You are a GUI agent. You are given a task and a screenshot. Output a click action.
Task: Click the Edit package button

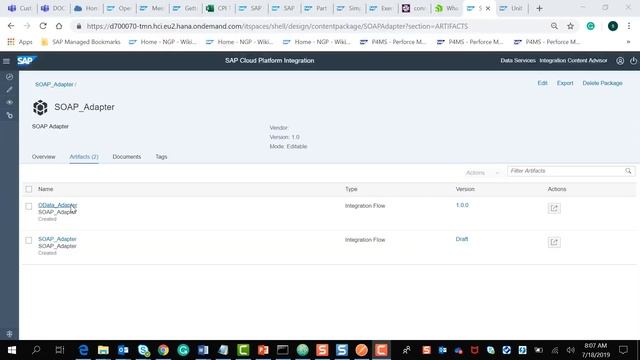tap(542, 83)
